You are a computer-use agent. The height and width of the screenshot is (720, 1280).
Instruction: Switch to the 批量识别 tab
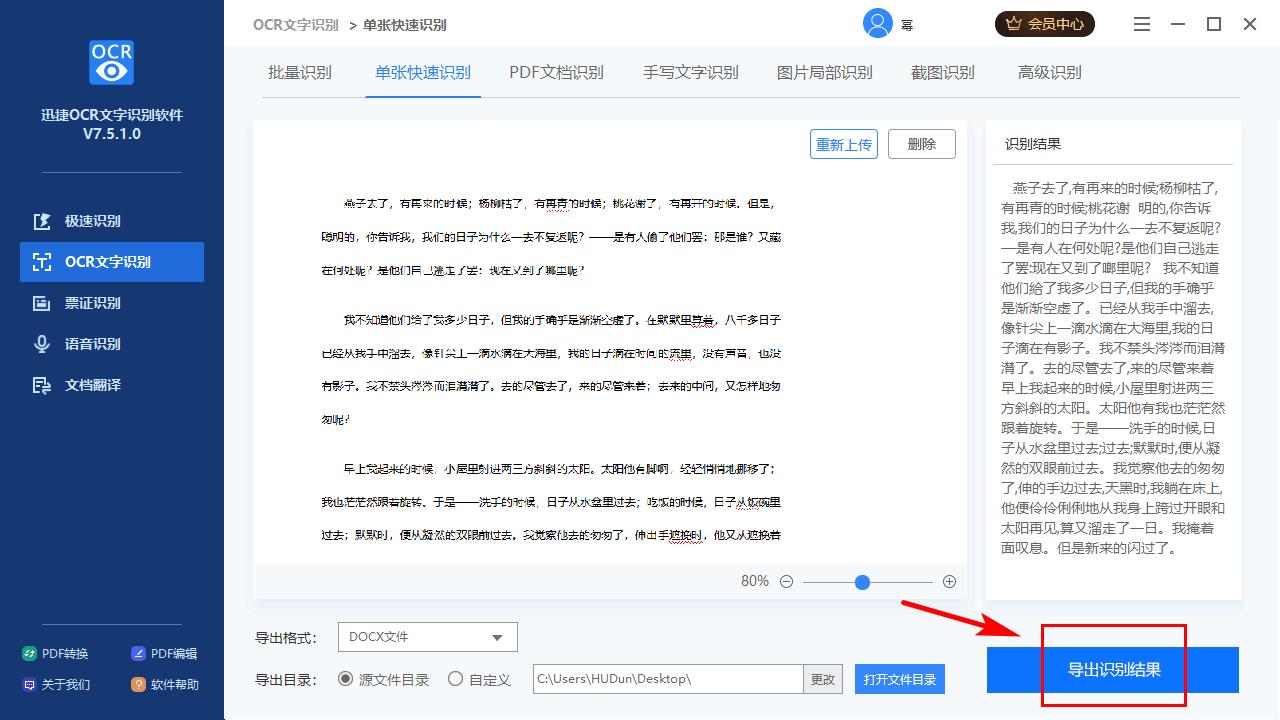[x=300, y=71]
